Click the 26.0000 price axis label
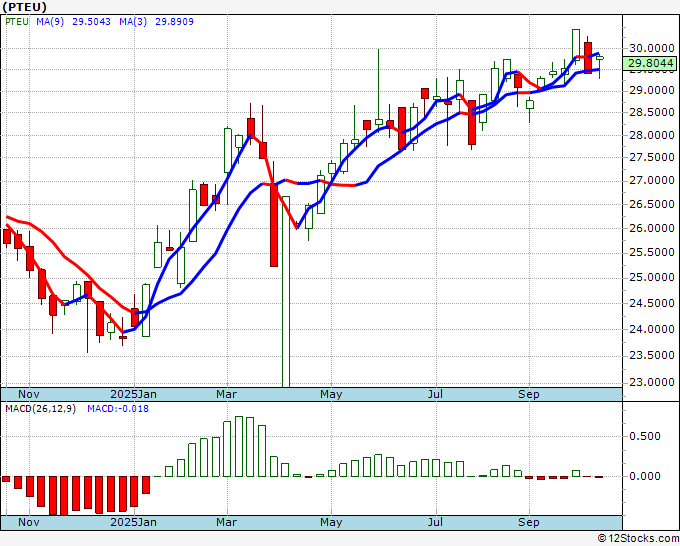 tap(652, 228)
